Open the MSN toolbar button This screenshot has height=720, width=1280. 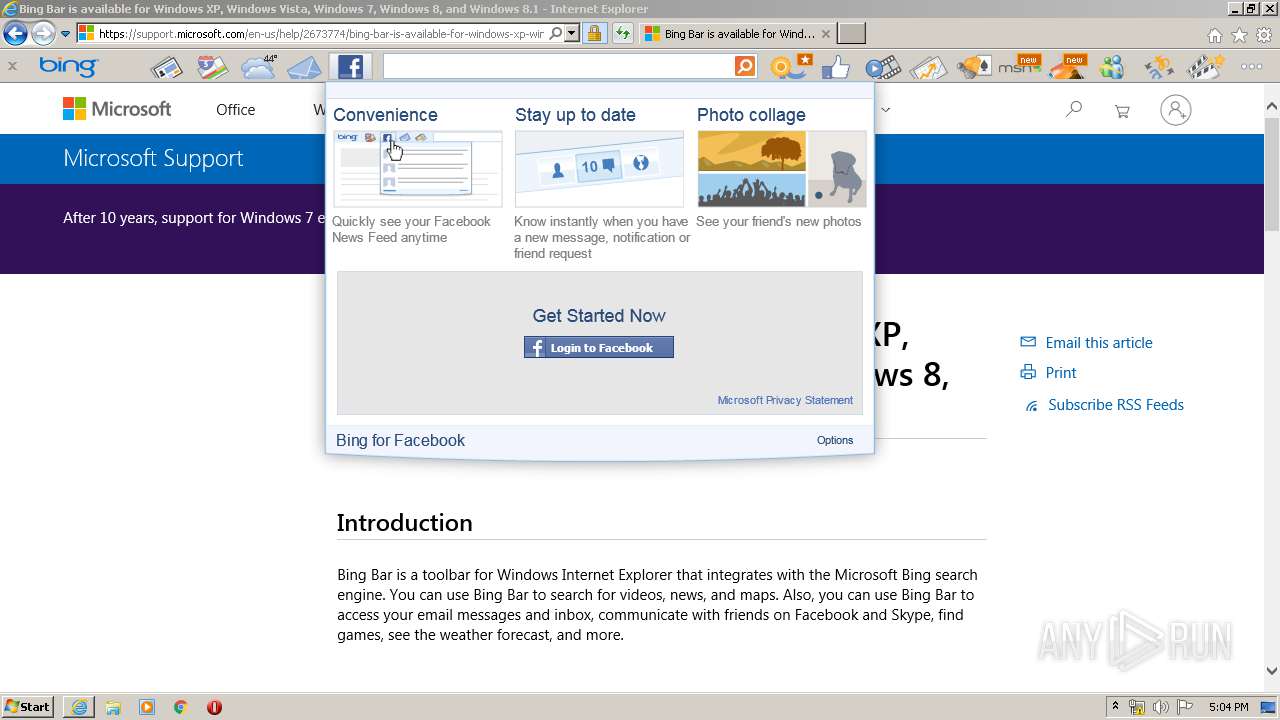[x=1020, y=67]
